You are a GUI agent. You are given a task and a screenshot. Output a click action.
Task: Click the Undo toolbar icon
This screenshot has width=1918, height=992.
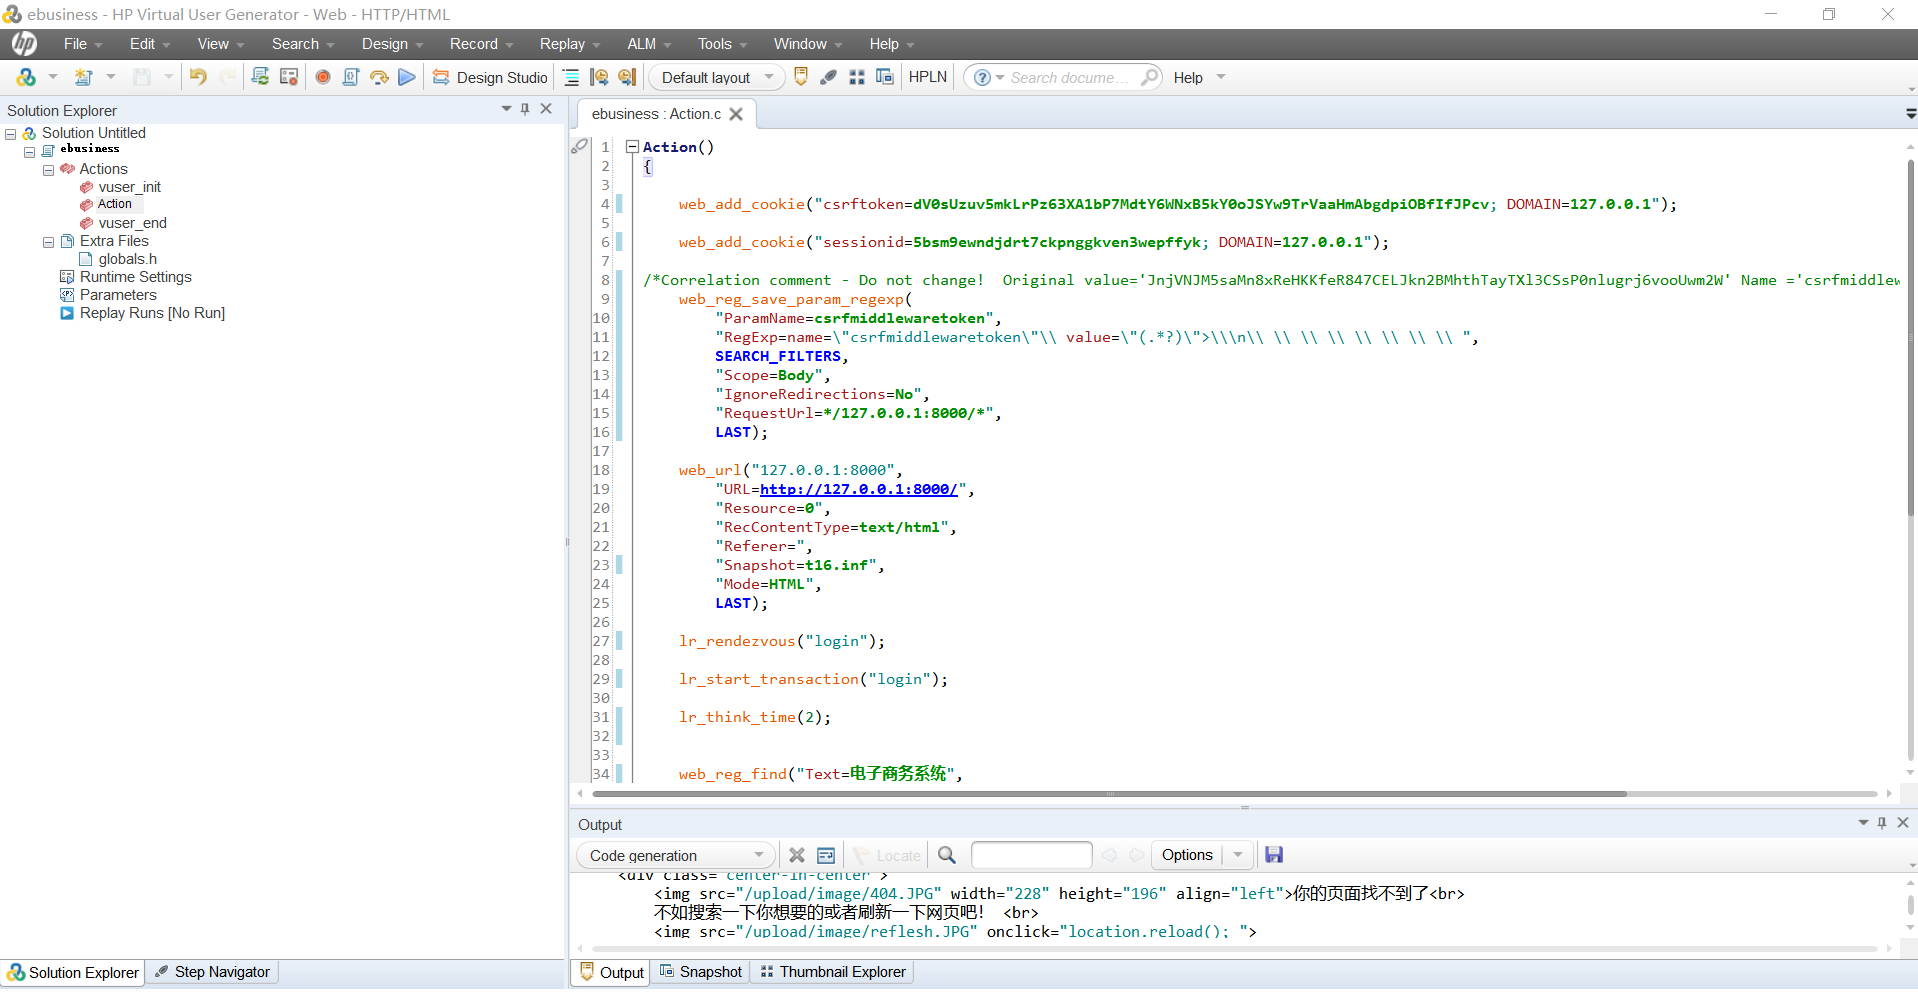(198, 77)
